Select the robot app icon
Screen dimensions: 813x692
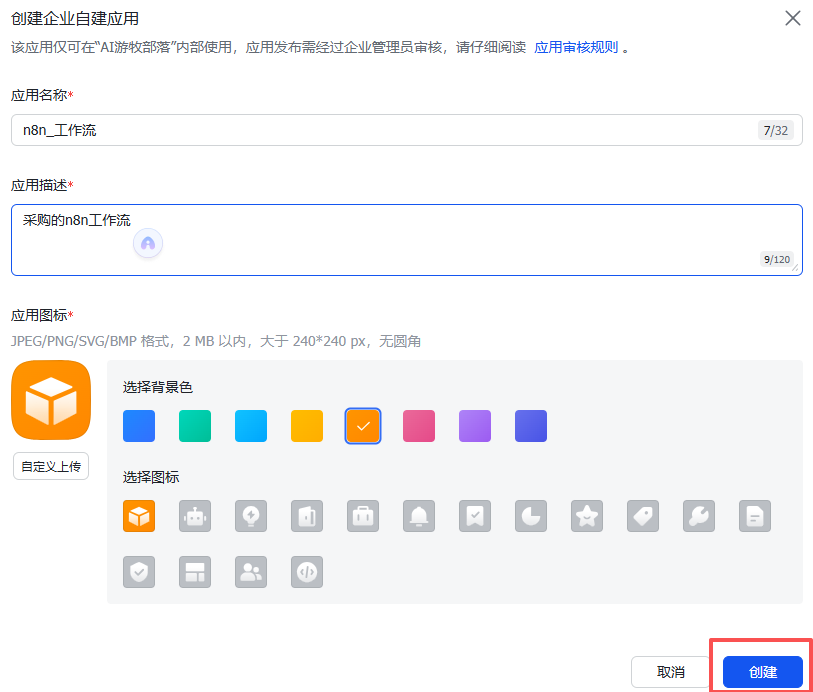click(195, 516)
